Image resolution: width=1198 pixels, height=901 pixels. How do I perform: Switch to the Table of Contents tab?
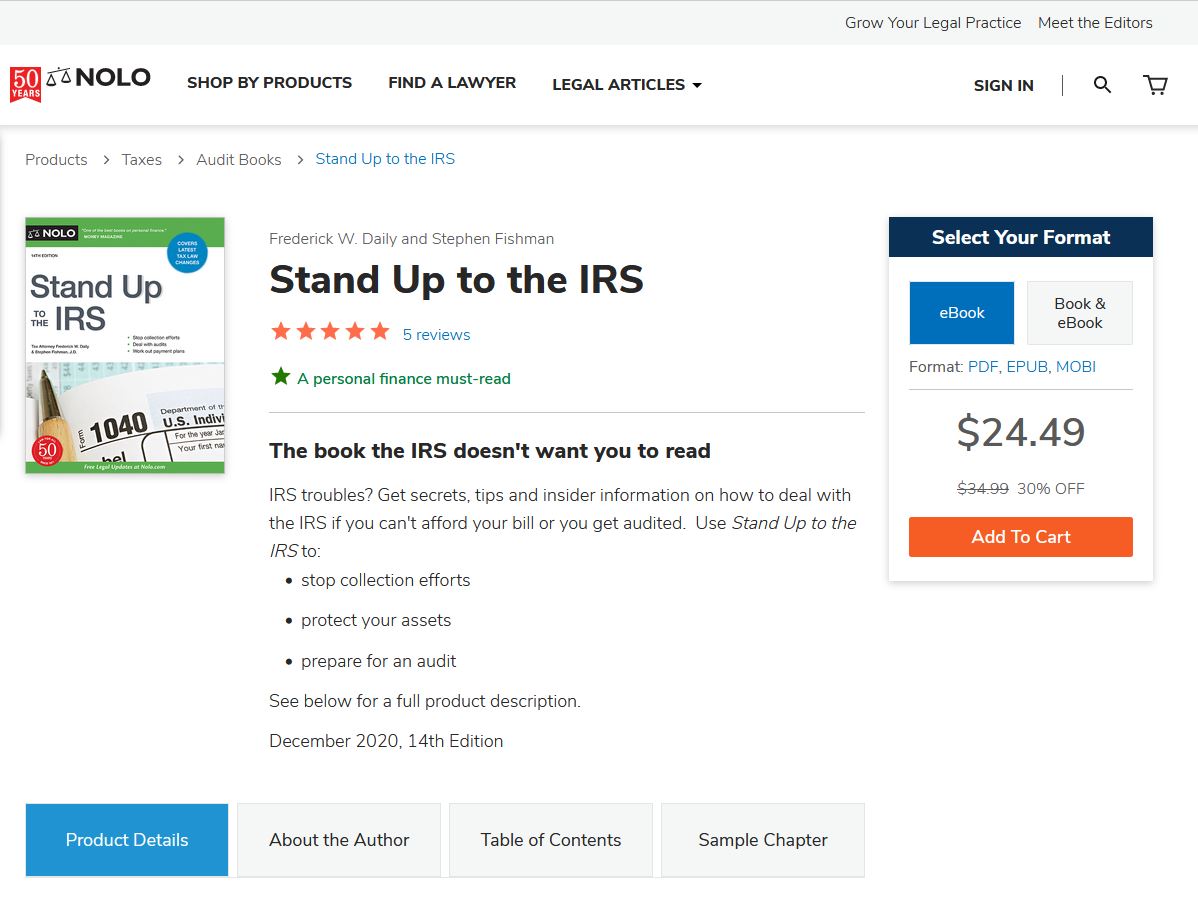coord(551,840)
